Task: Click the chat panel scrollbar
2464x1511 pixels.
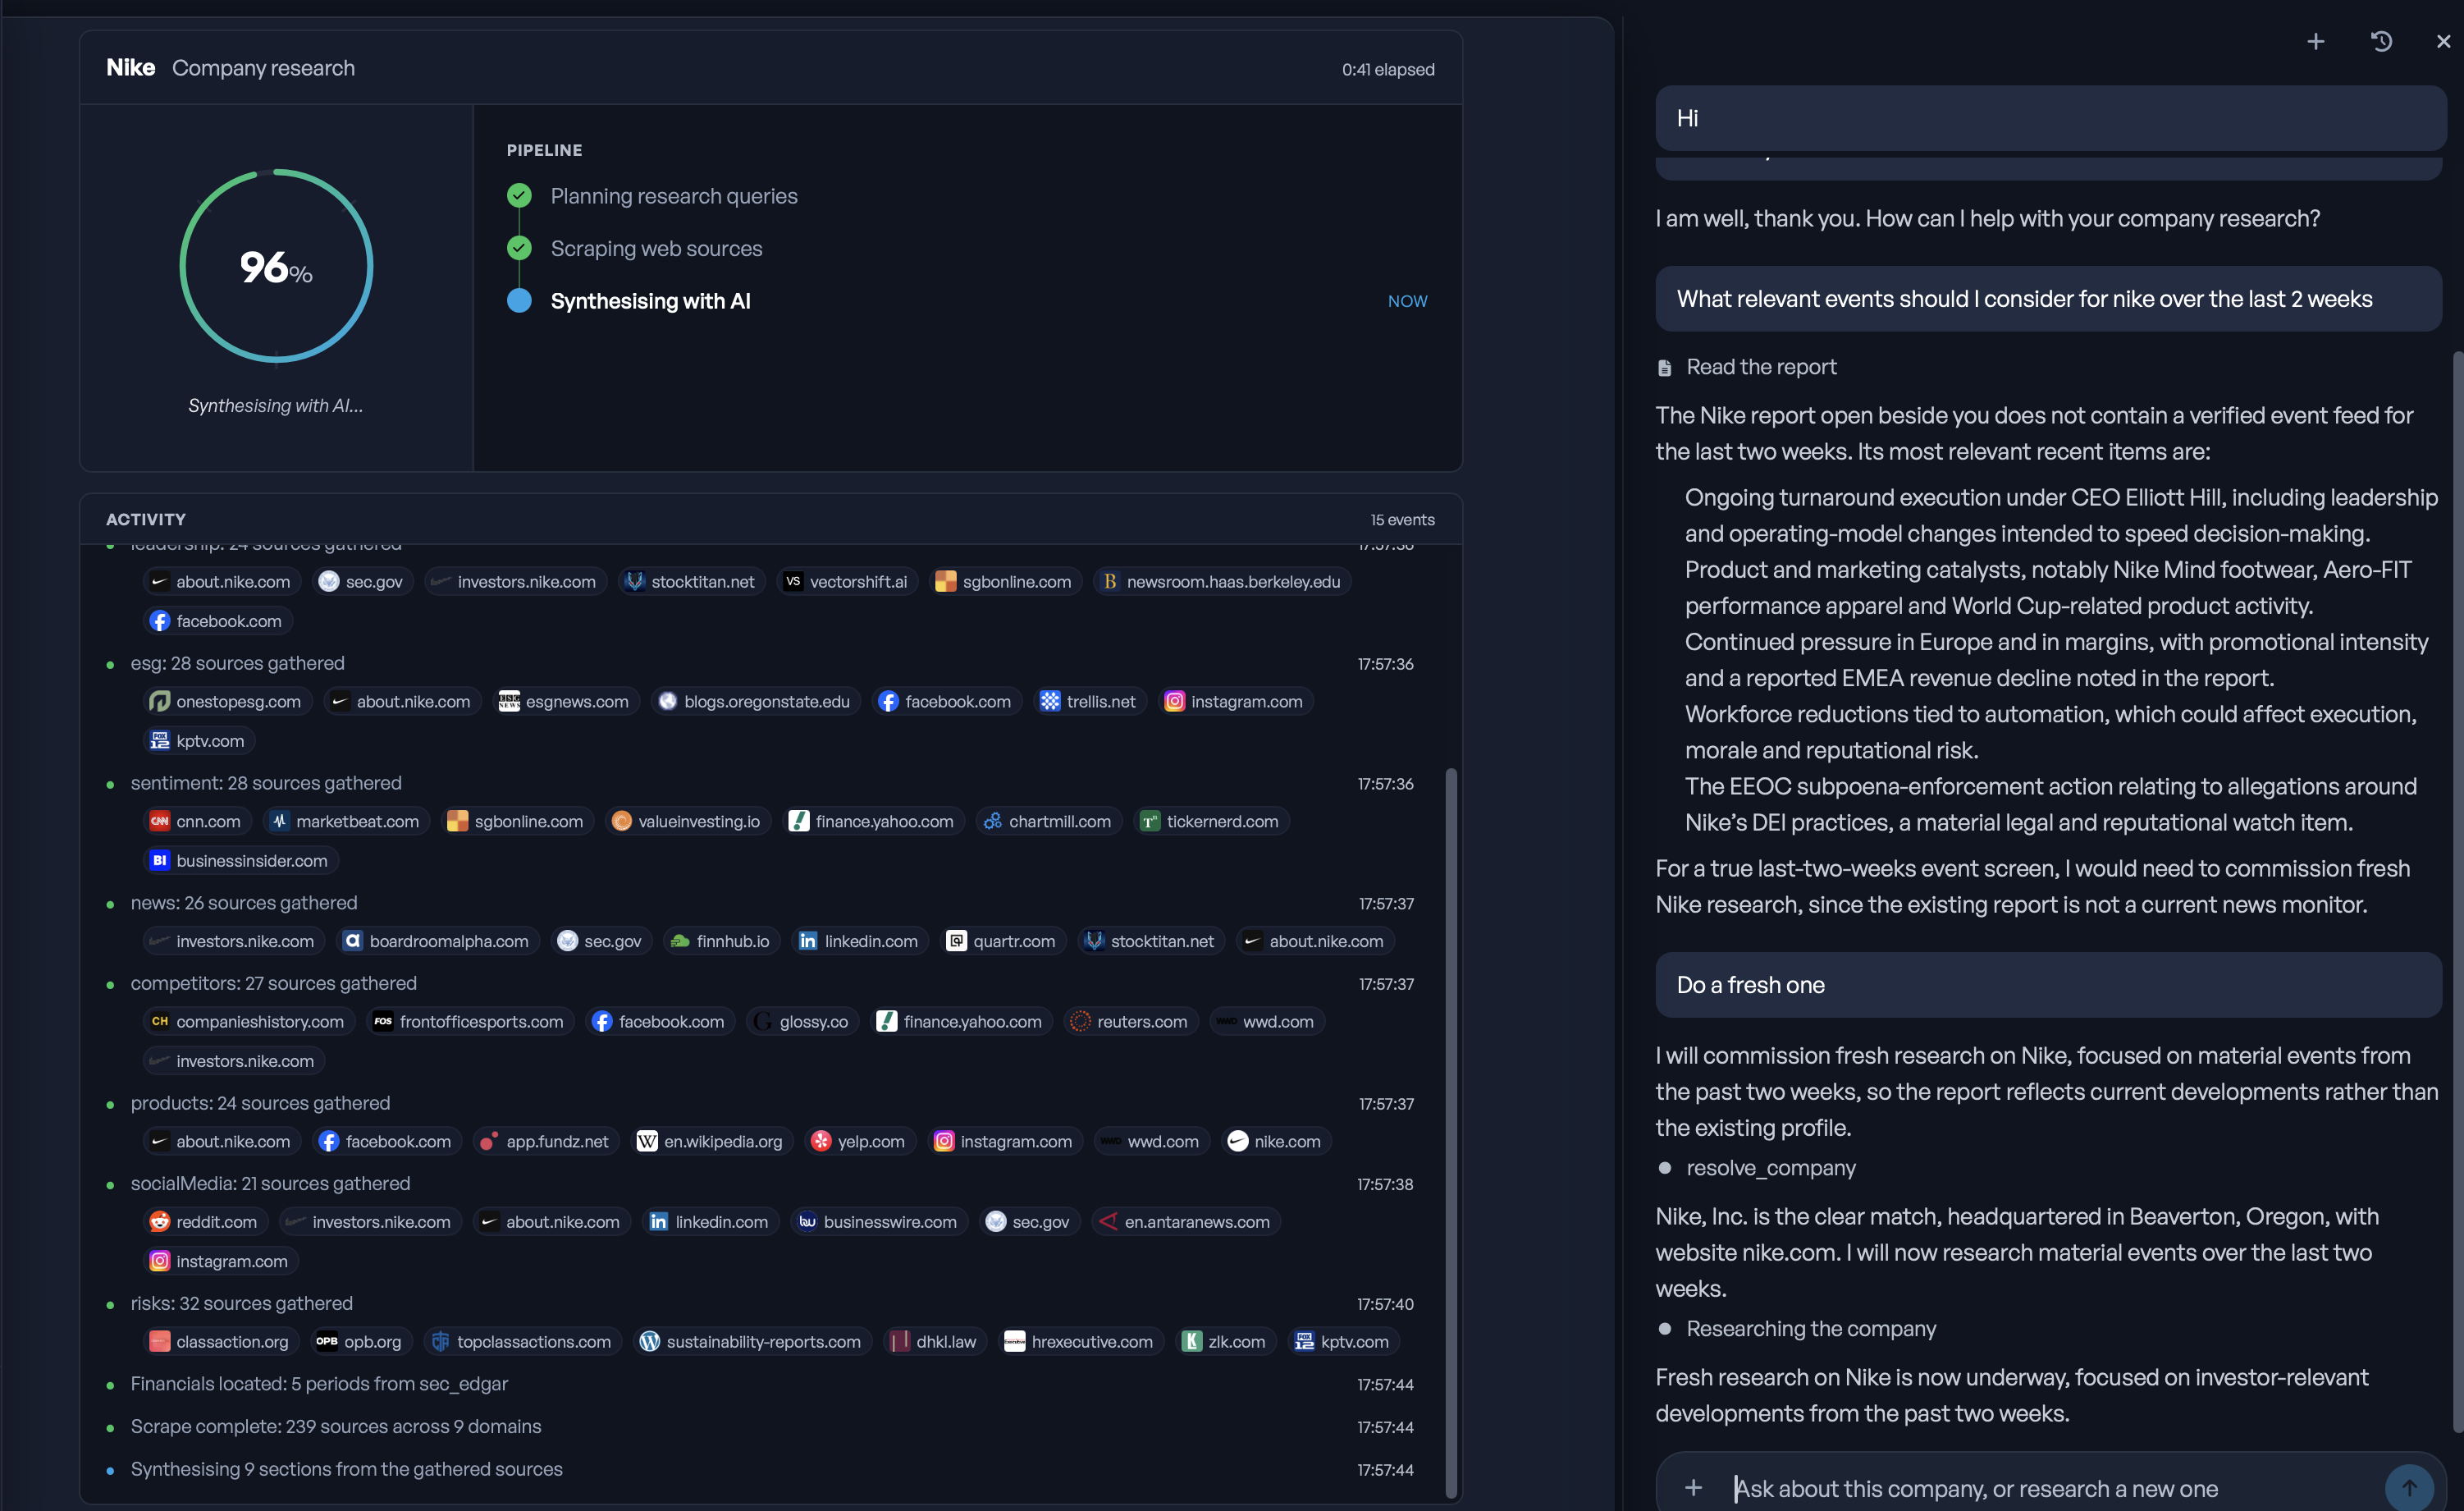Action: tap(2458, 892)
